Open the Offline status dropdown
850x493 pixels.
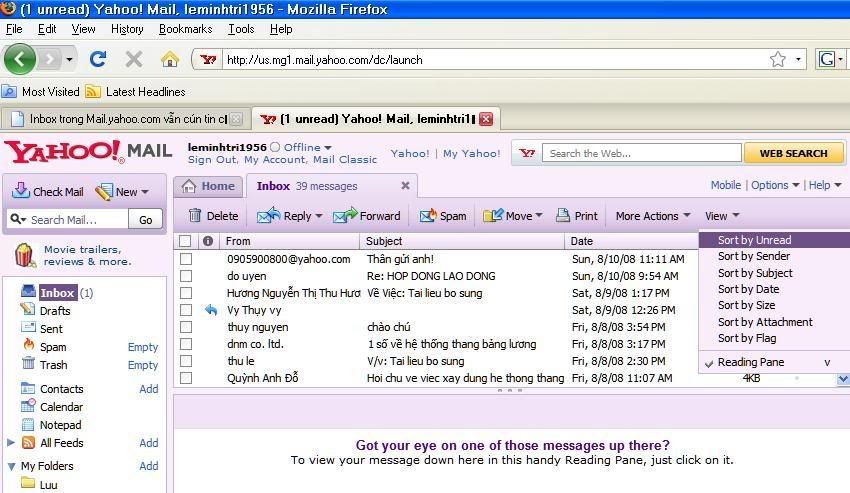coord(328,148)
